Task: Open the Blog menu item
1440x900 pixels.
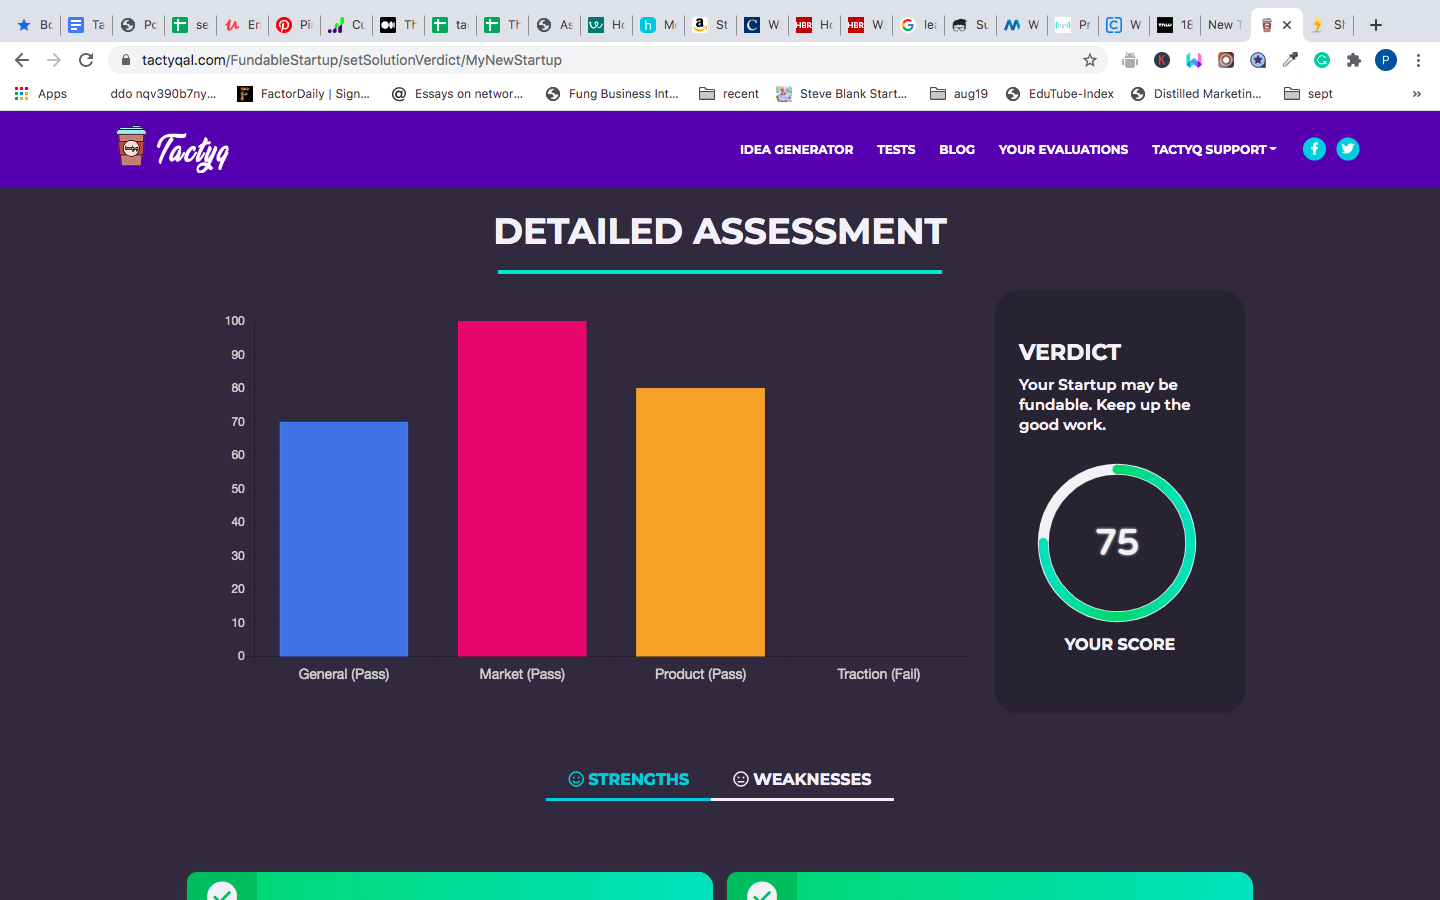Action: point(957,150)
